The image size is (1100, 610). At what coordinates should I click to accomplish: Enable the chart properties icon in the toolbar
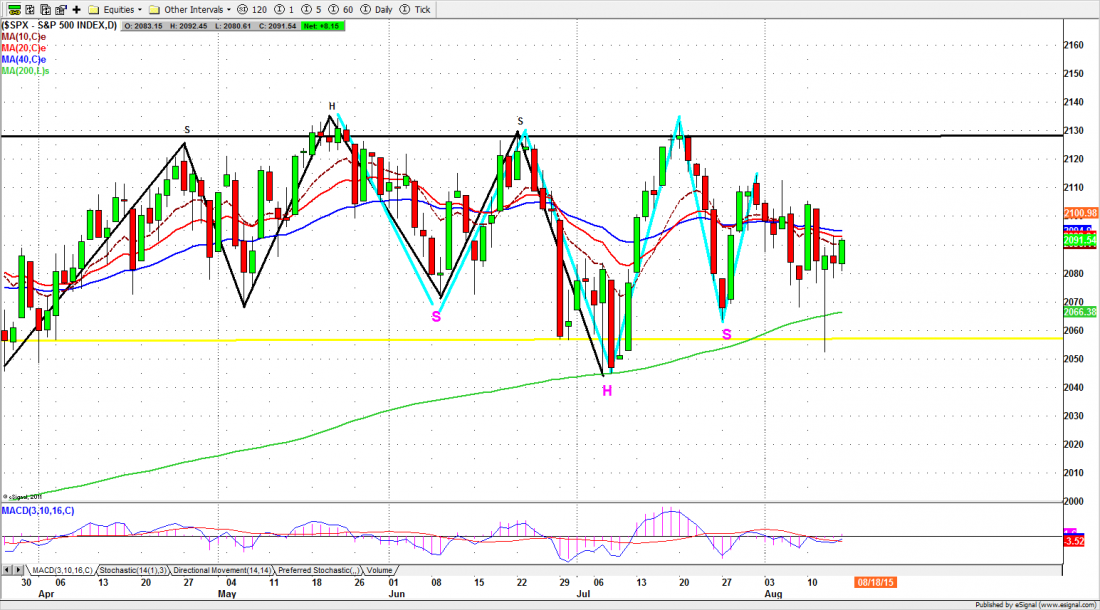point(60,8)
